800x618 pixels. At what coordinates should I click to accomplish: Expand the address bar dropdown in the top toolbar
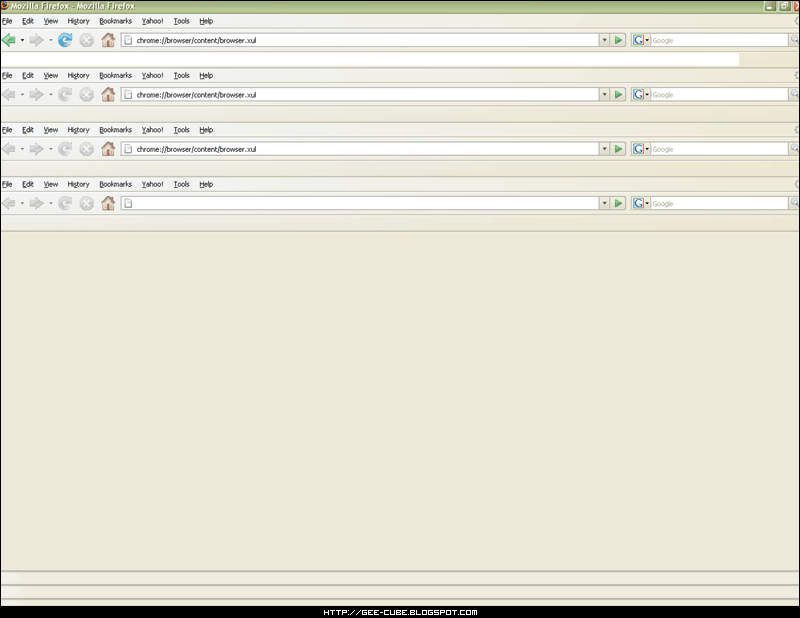605,40
